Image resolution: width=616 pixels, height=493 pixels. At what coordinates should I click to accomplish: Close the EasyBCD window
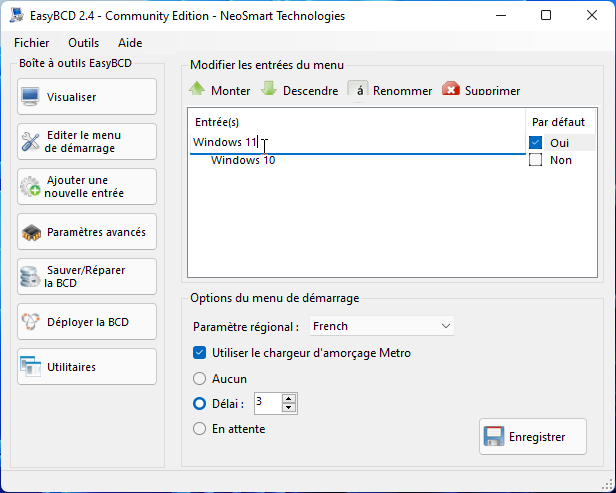point(592,16)
